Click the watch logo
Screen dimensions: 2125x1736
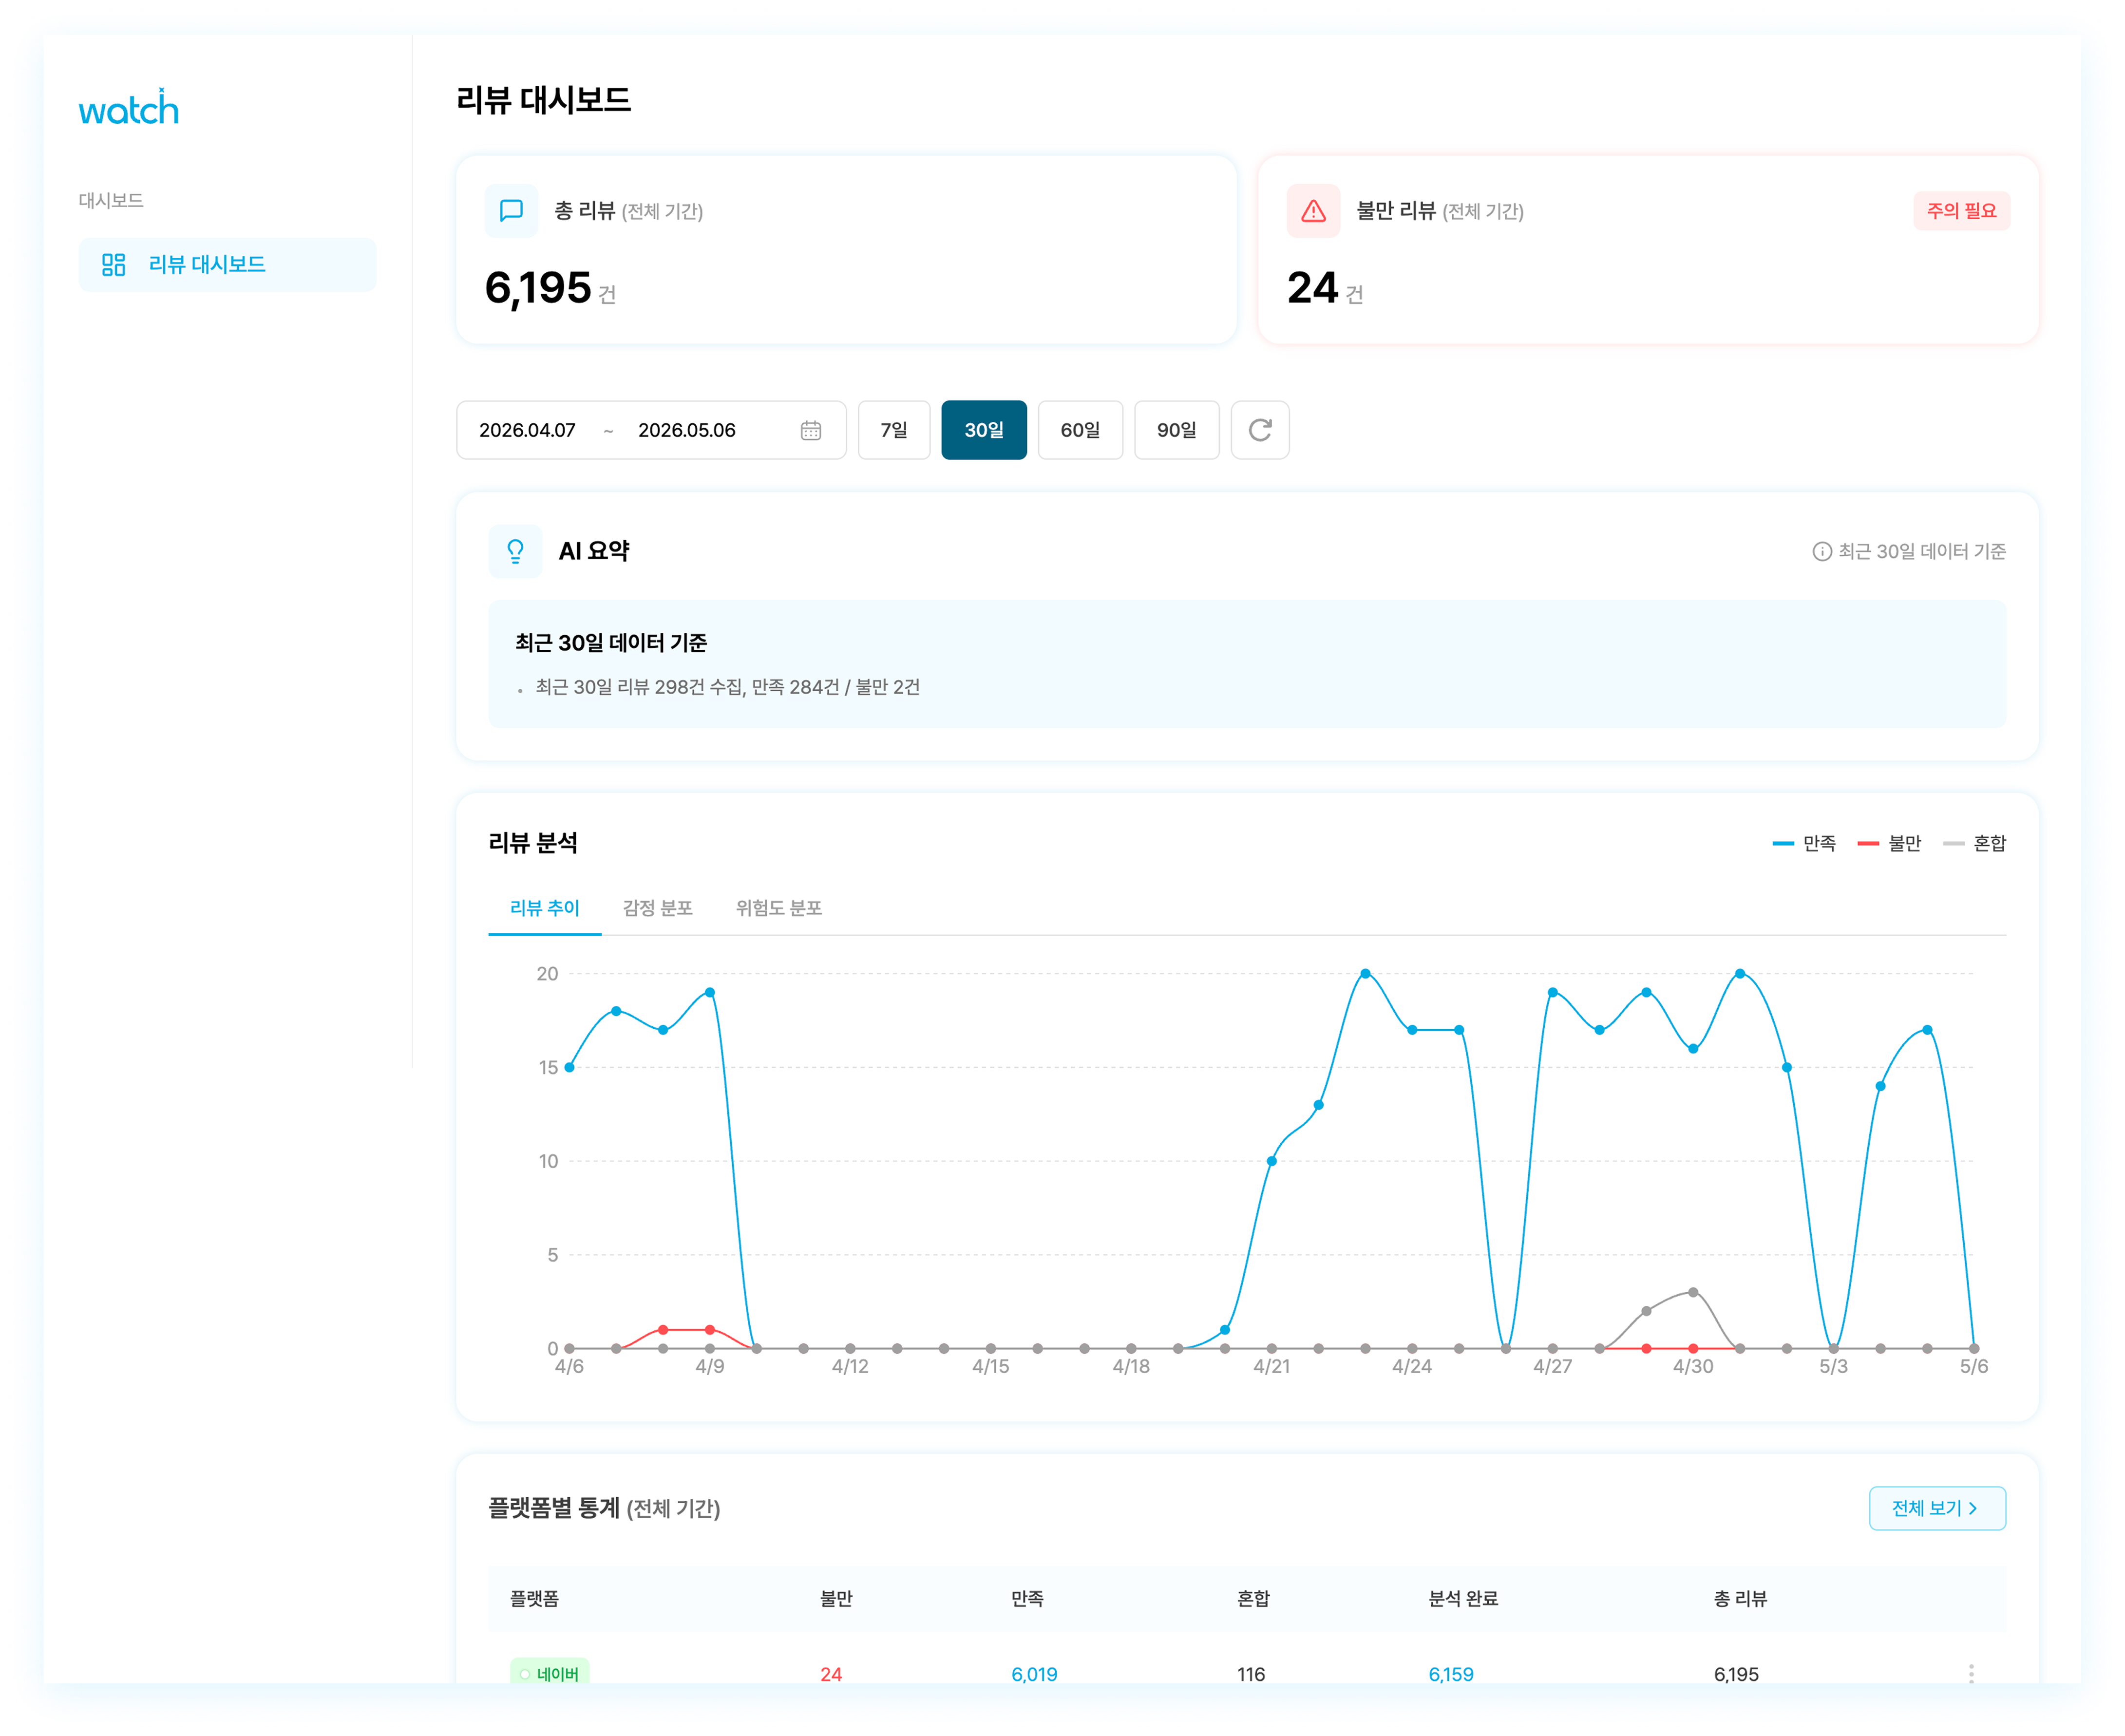128,108
